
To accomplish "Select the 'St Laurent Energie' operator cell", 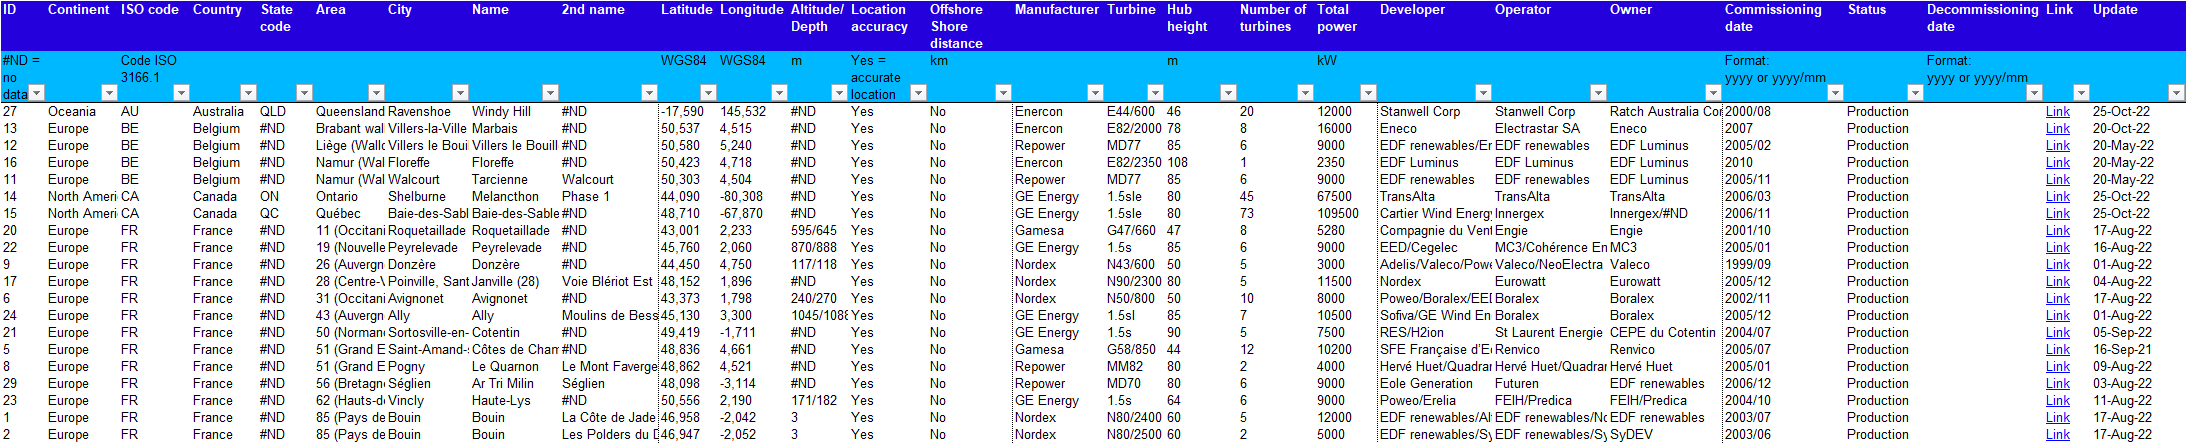I will click(1550, 333).
